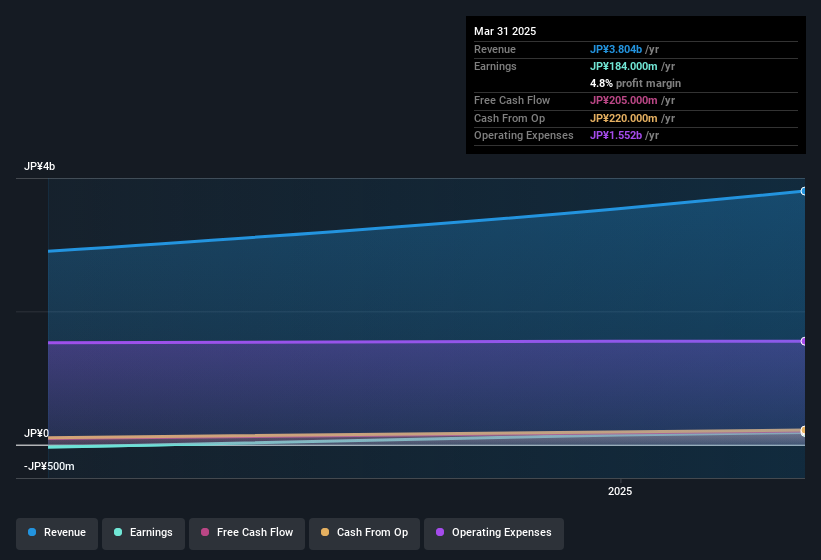Toggle the Earnings legend button

[x=143, y=533]
